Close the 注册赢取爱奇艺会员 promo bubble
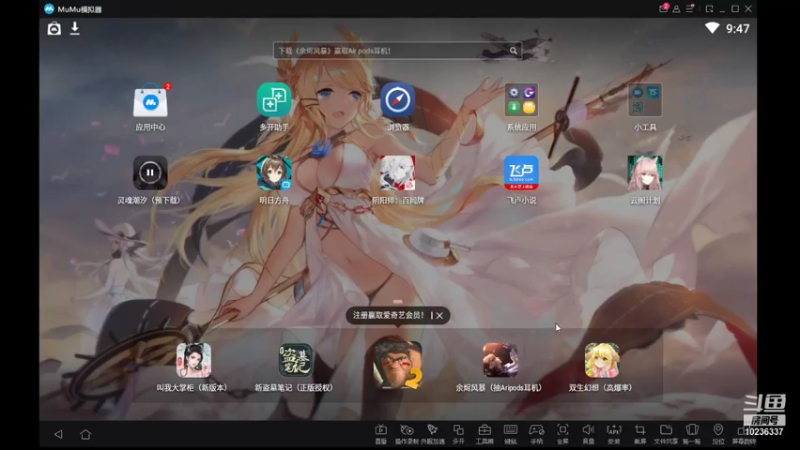The height and width of the screenshot is (450, 800). [439, 316]
